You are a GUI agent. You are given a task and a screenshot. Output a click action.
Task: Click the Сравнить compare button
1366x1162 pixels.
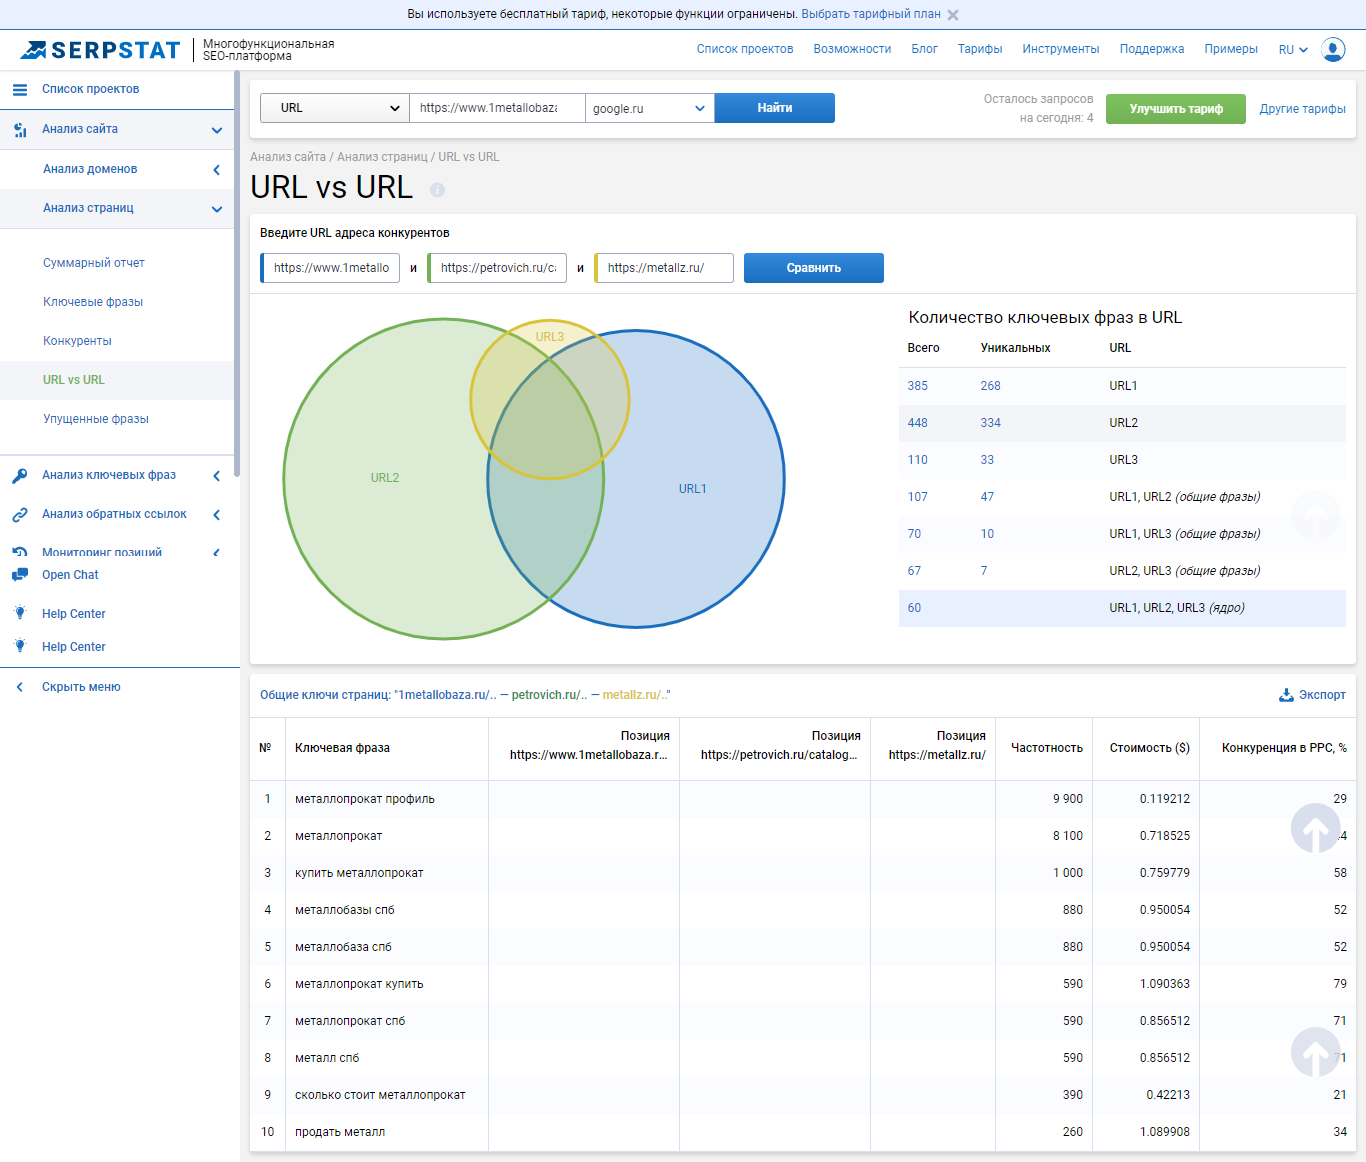click(814, 268)
